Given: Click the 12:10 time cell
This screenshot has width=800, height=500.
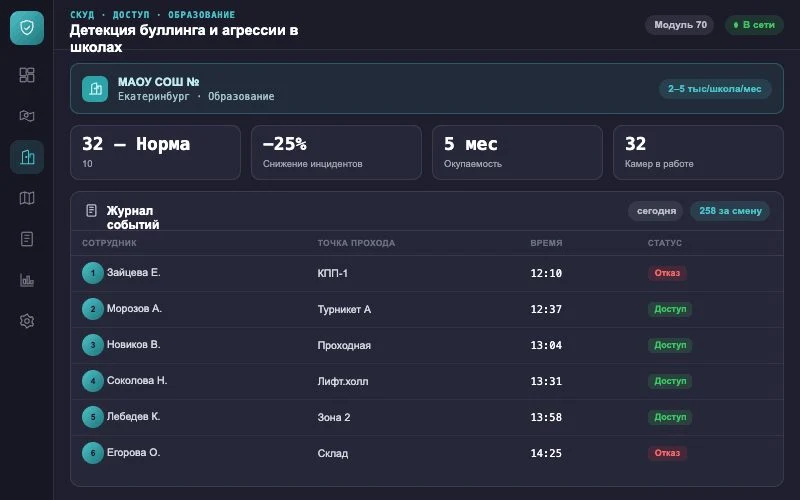Looking at the screenshot, I should click(x=546, y=273).
